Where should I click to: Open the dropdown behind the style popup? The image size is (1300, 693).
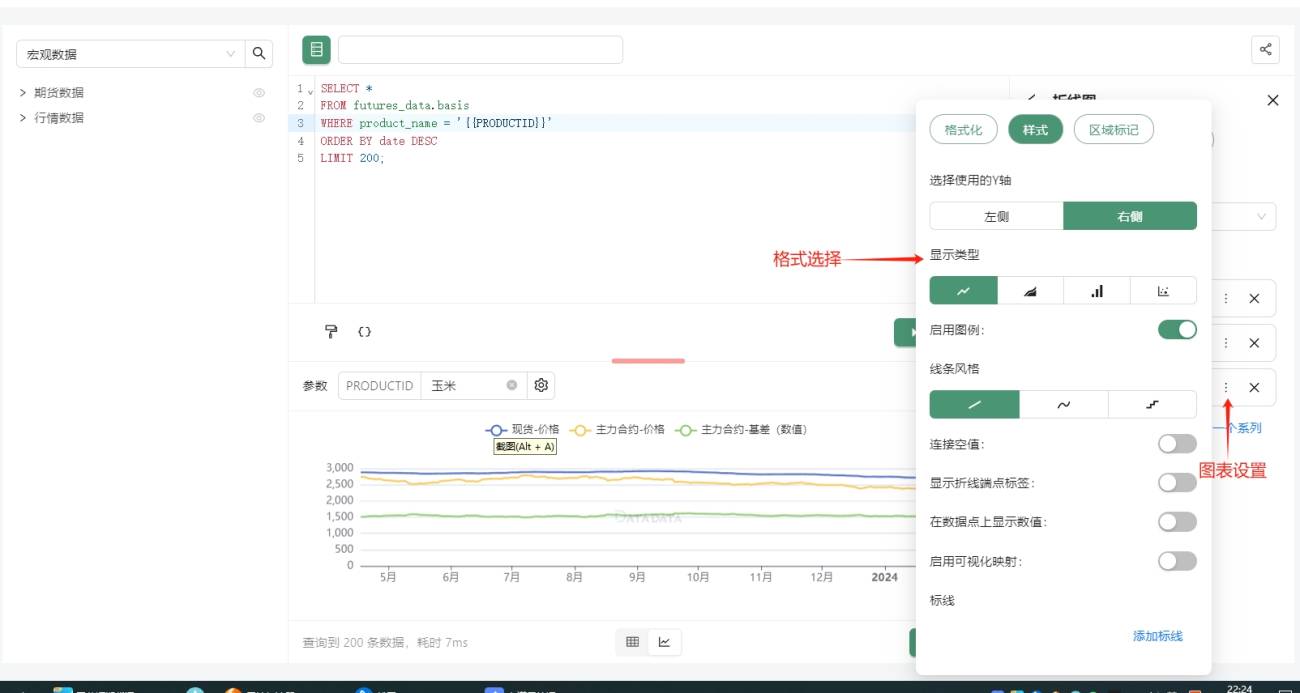click(1245, 216)
